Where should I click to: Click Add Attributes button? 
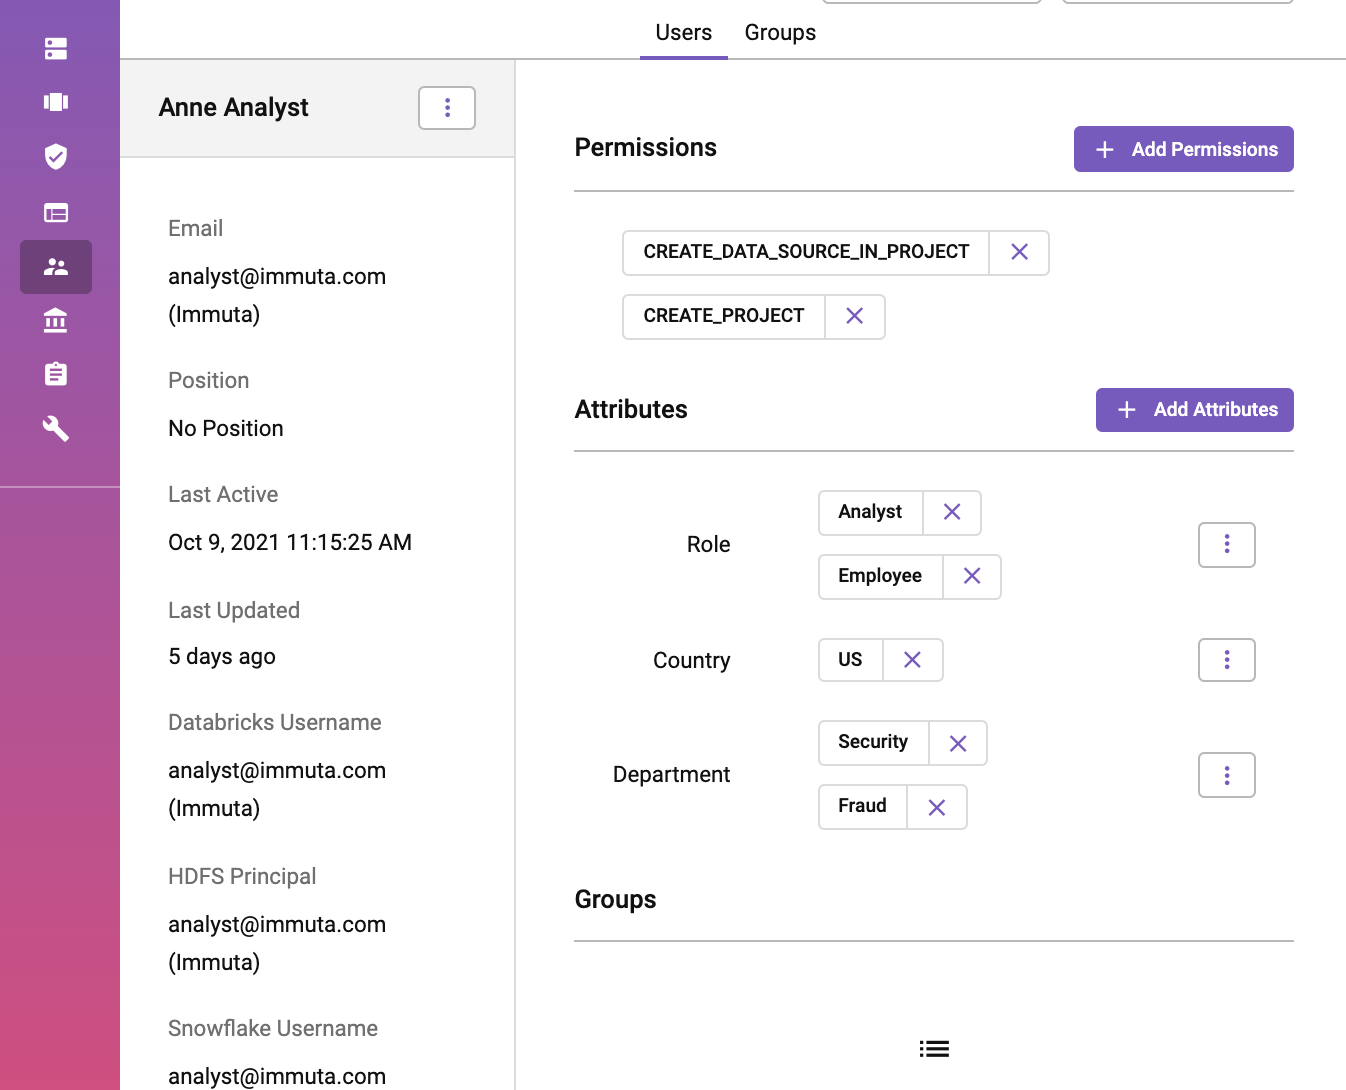click(1195, 410)
